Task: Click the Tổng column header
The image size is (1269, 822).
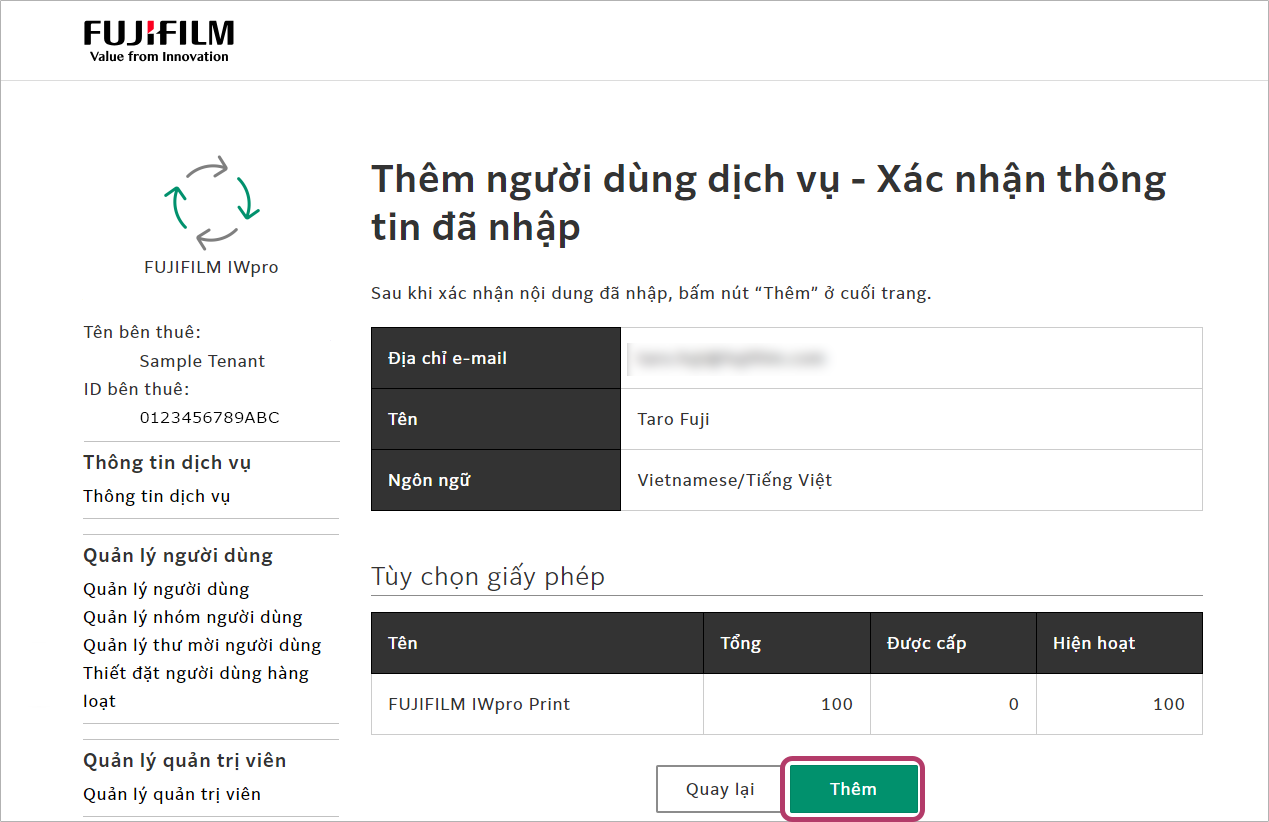Action: 787,643
